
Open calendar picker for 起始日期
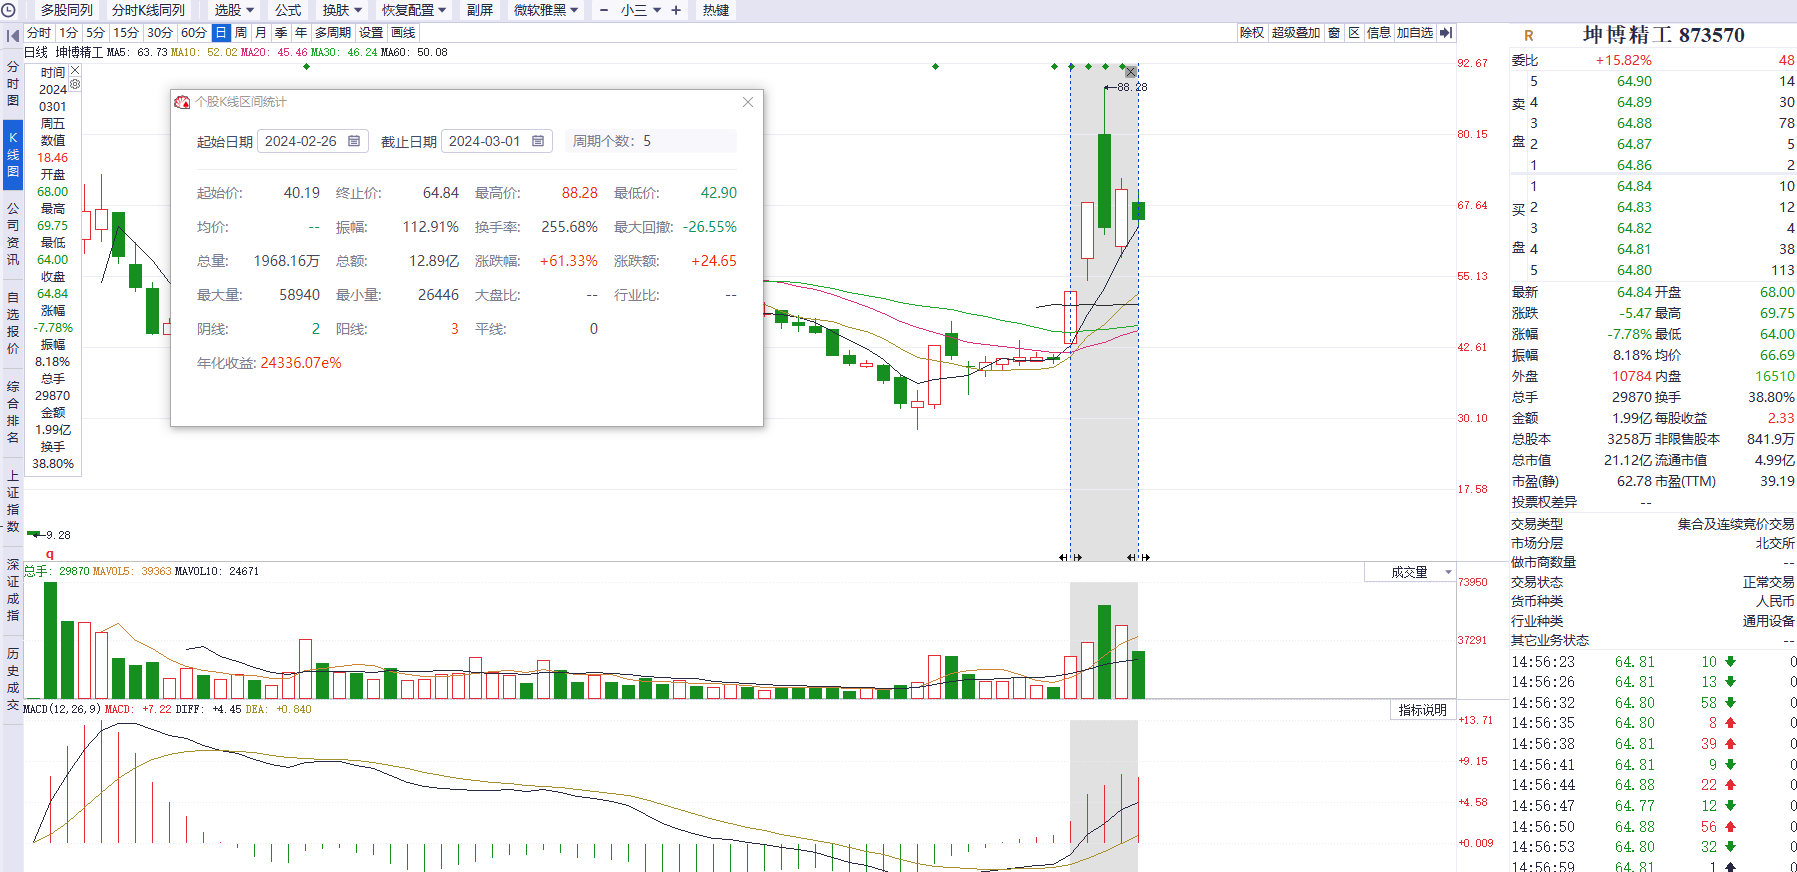coord(354,141)
